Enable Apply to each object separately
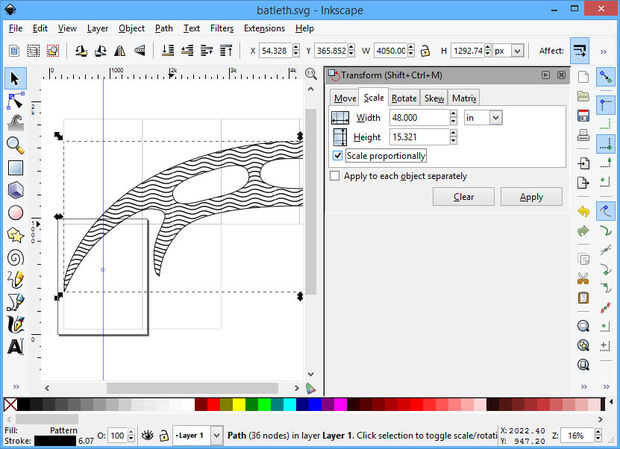 (x=335, y=176)
